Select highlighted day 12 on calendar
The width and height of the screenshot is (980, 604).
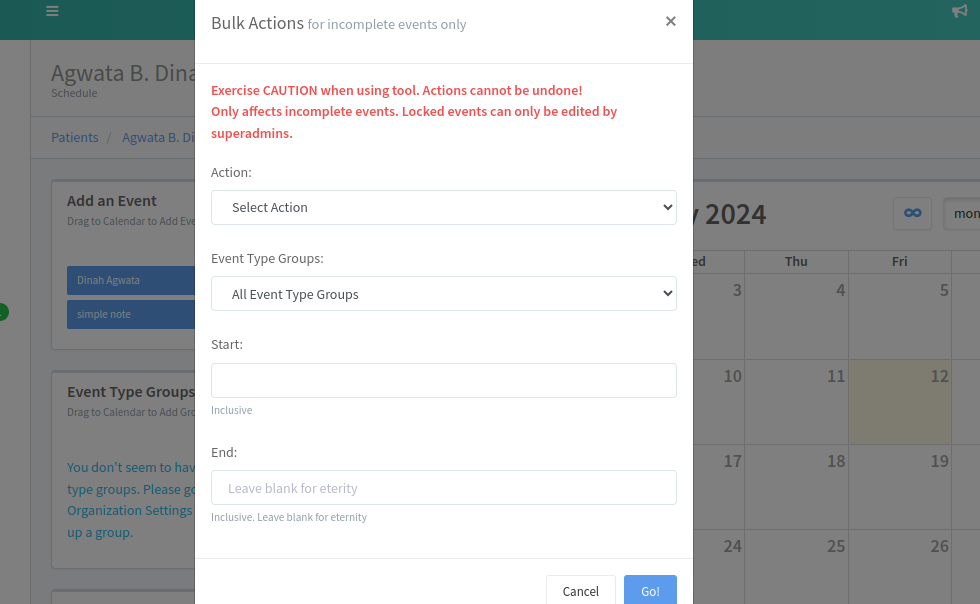tap(899, 402)
